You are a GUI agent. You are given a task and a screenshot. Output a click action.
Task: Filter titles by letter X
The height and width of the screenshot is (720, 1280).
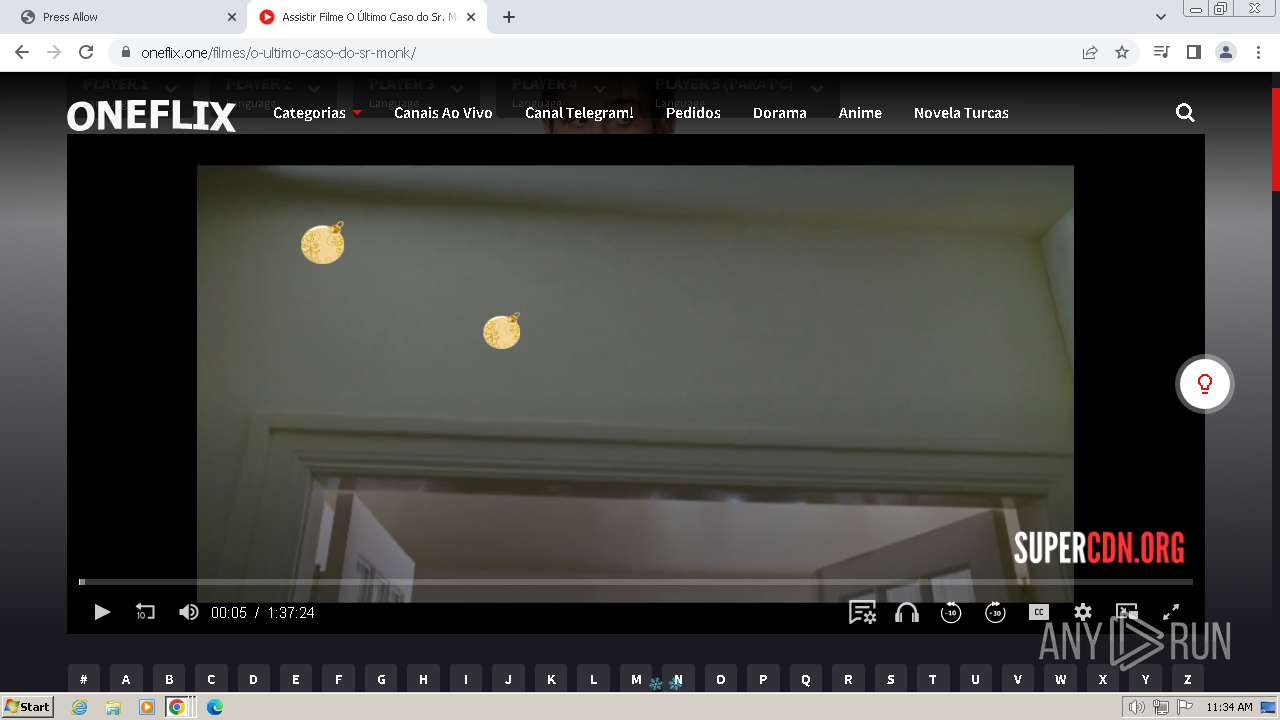point(1103,679)
